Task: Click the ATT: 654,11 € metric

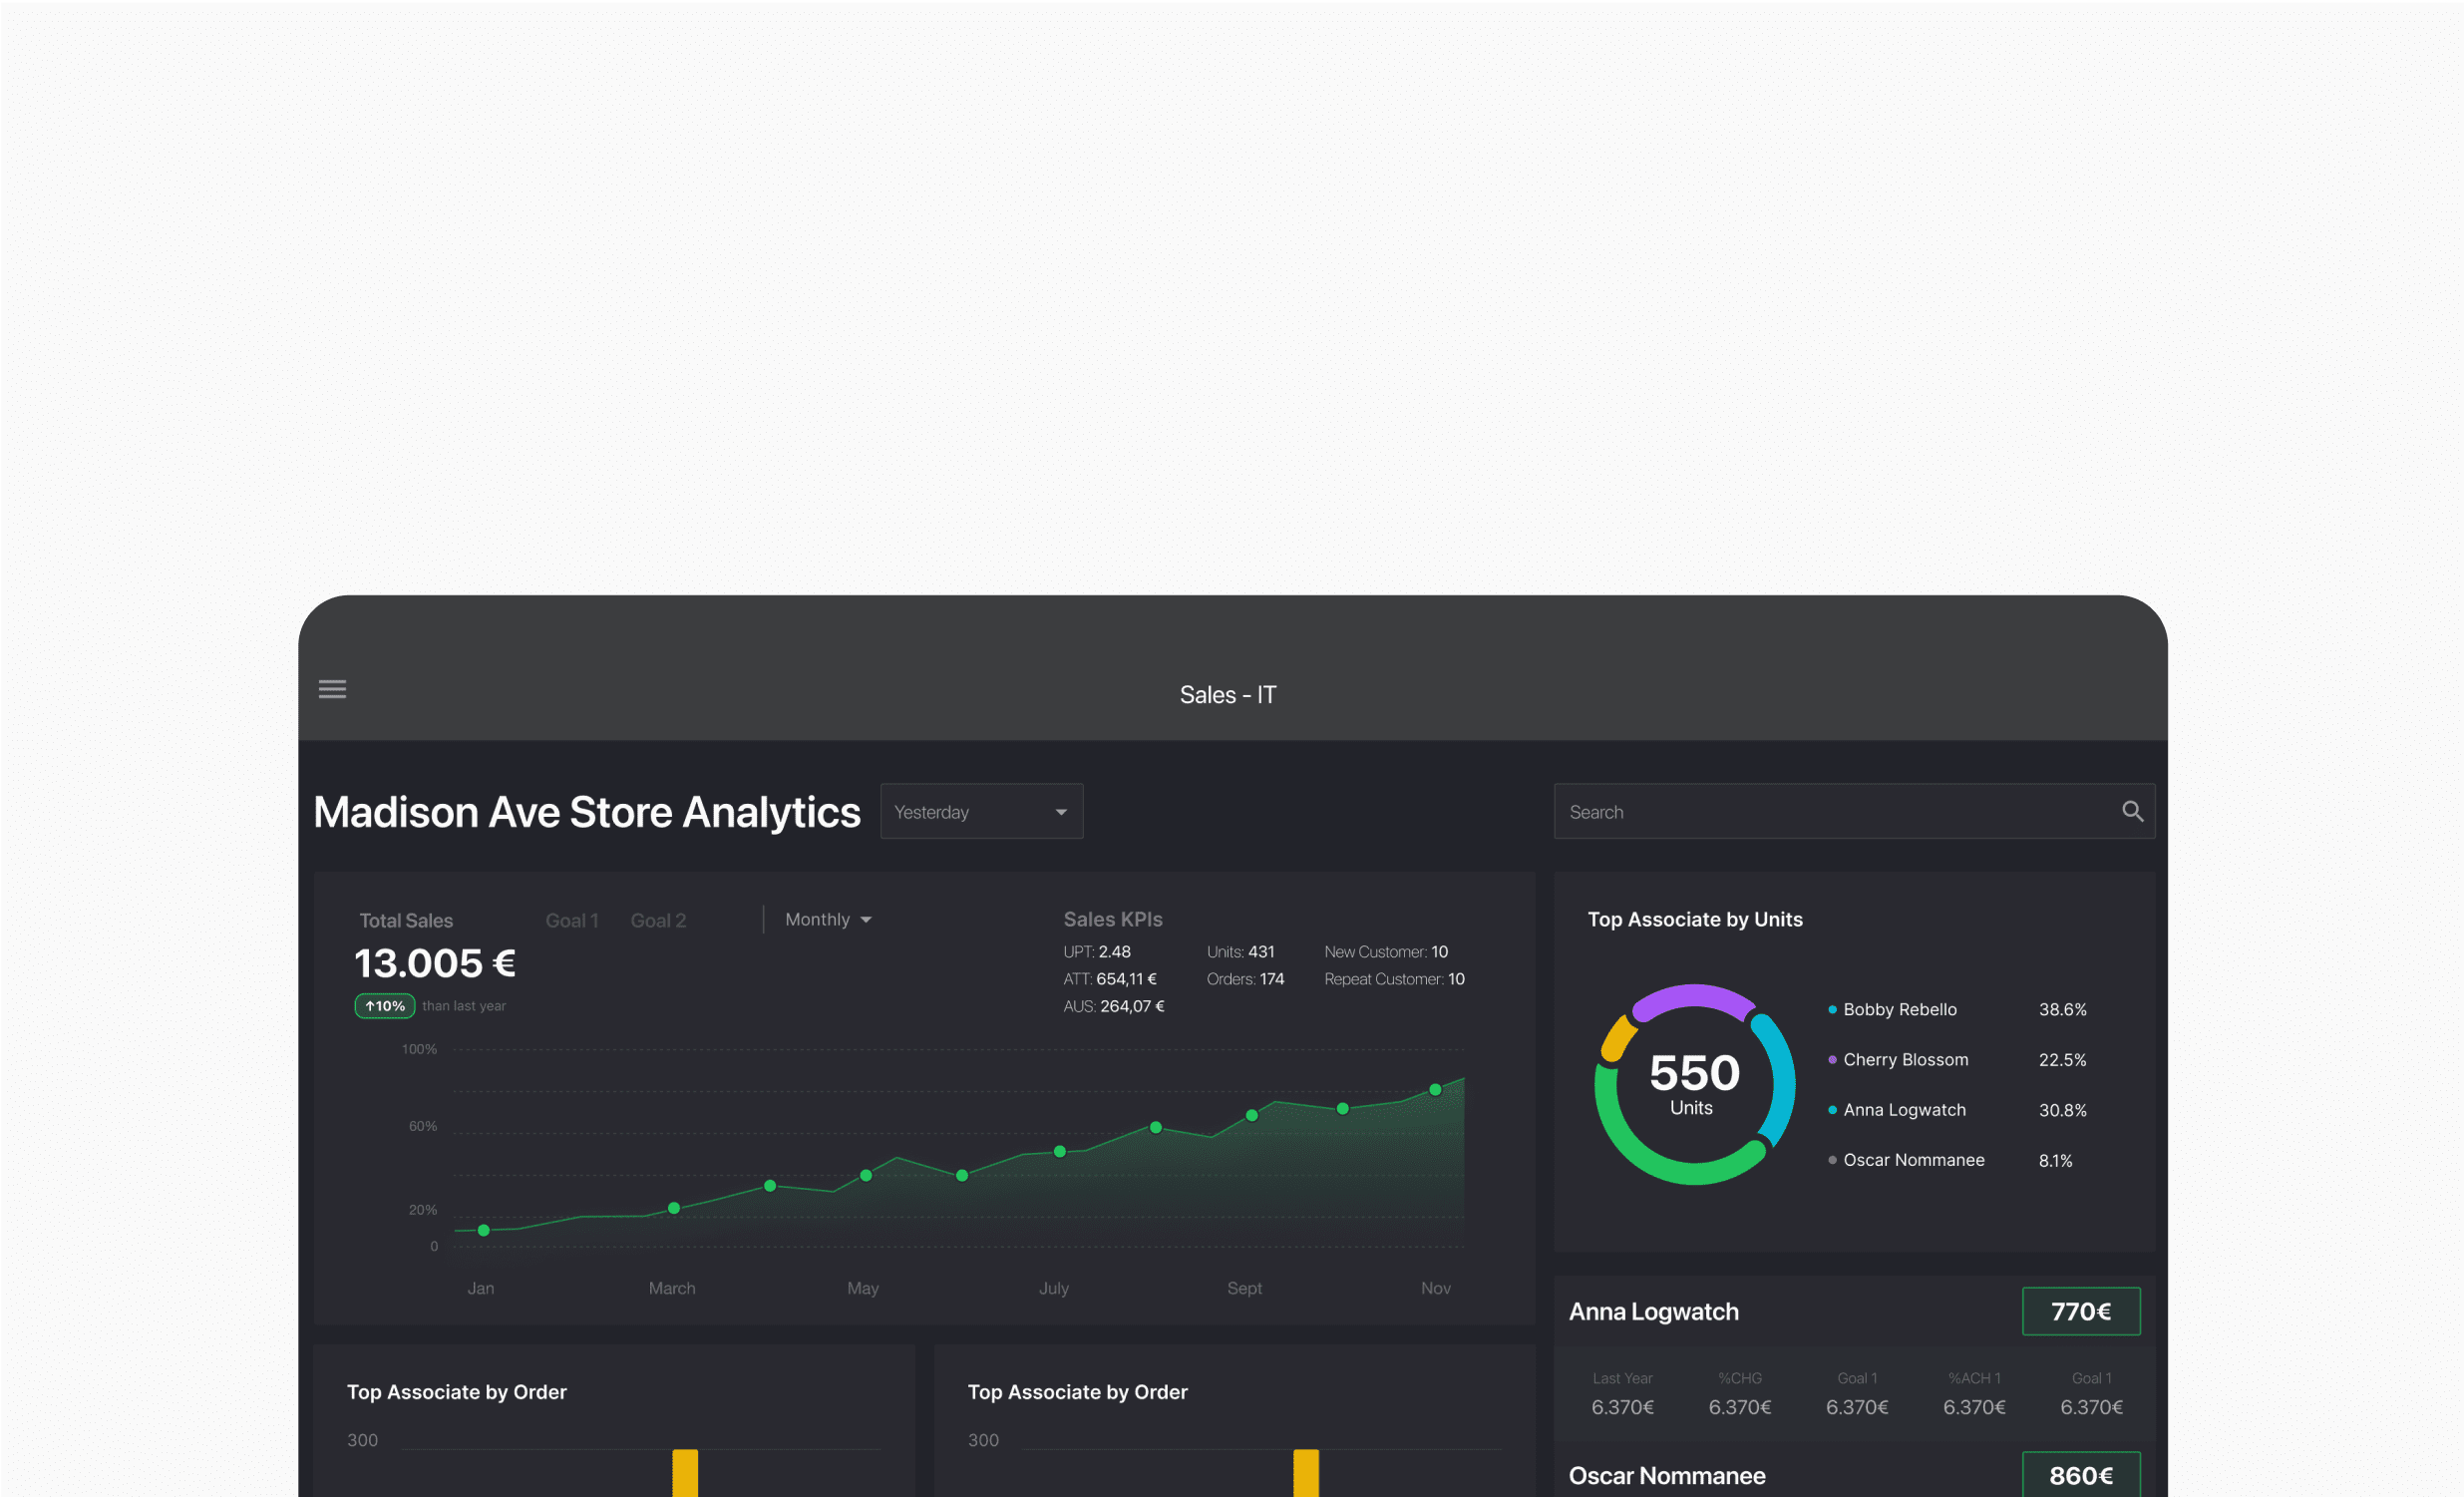Action: 1110,979
